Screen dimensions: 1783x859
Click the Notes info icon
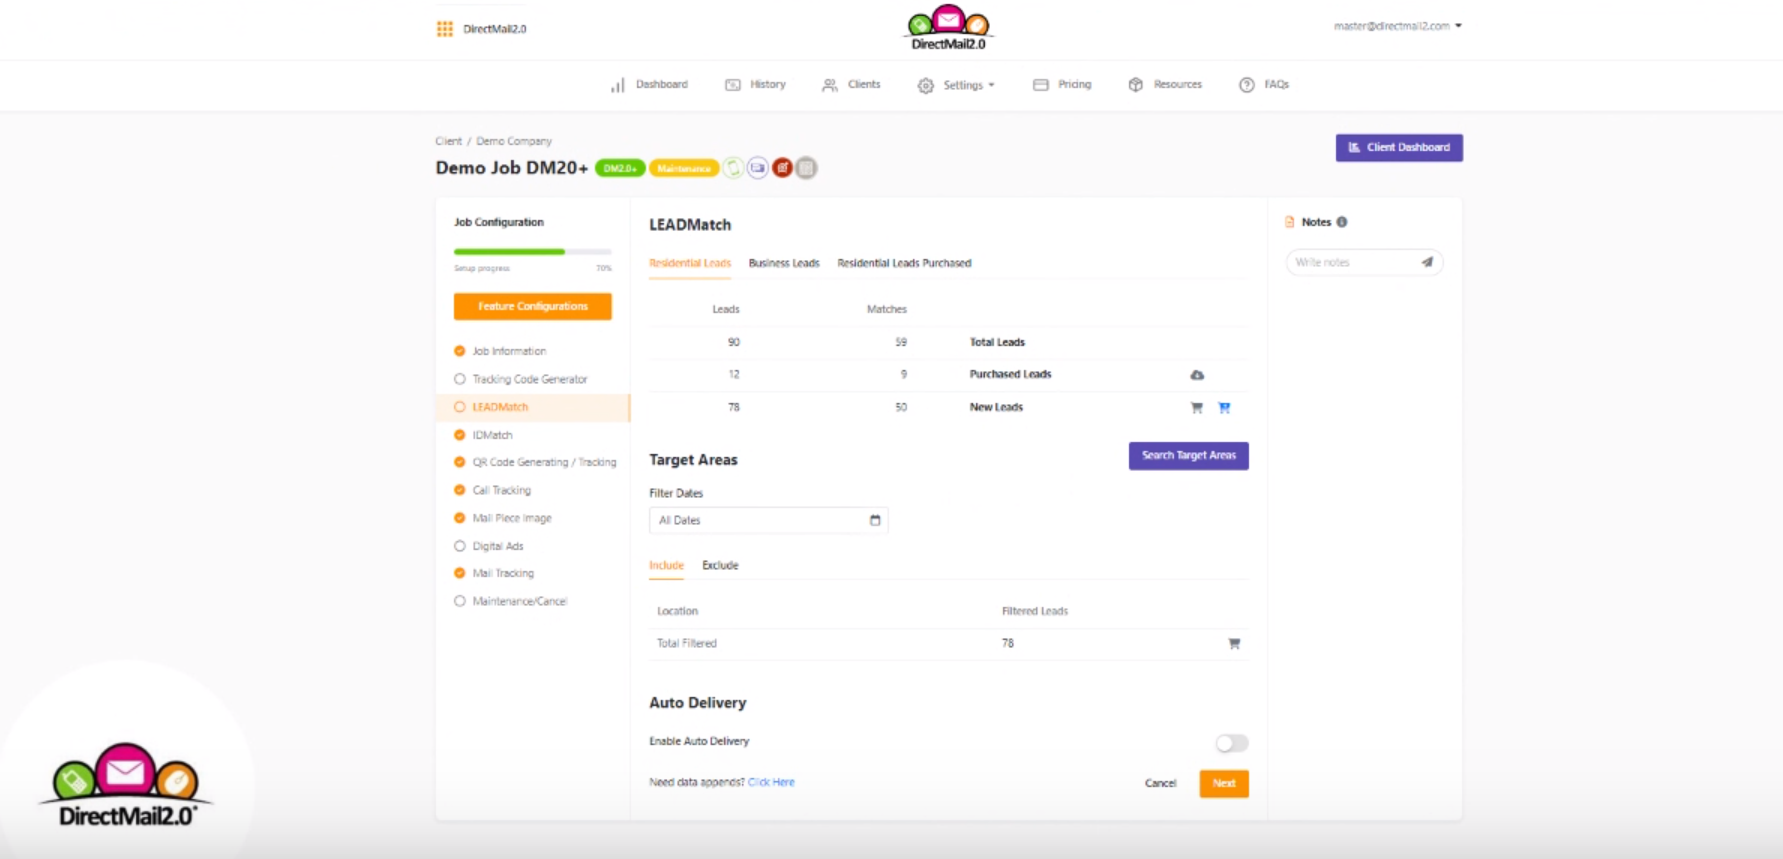1342,222
